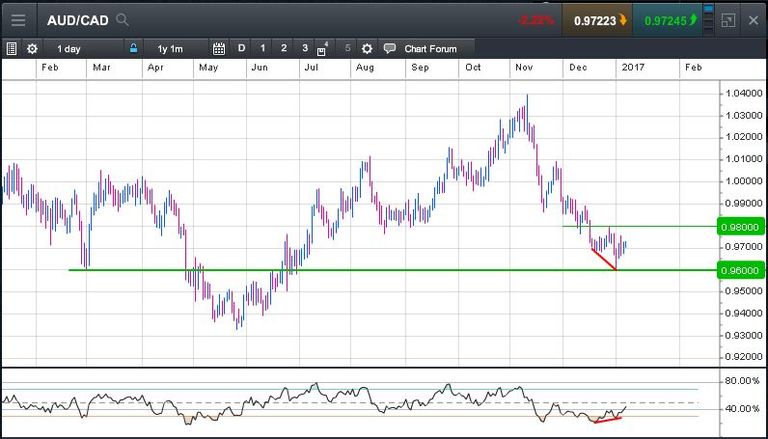Viewport: 768px width, 439px height.
Task: Open Chart Forum
Action: pos(431,49)
